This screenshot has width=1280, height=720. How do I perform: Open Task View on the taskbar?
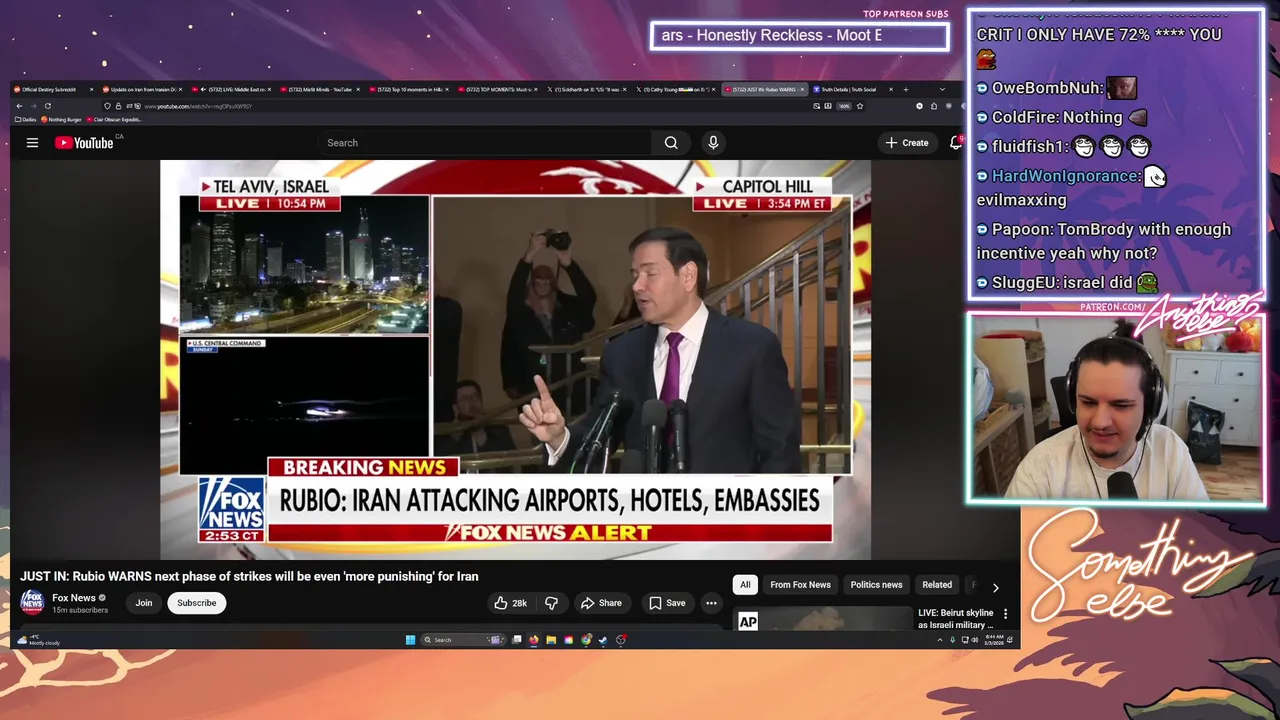[x=517, y=640]
